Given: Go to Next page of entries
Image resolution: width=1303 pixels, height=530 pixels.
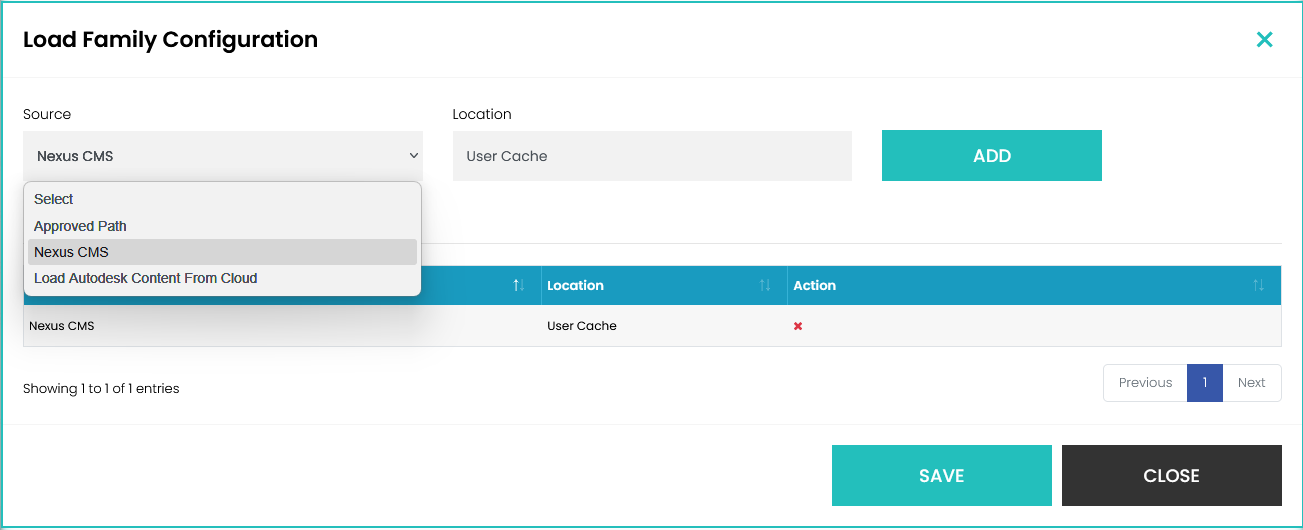Looking at the screenshot, I should point(1251,383).
